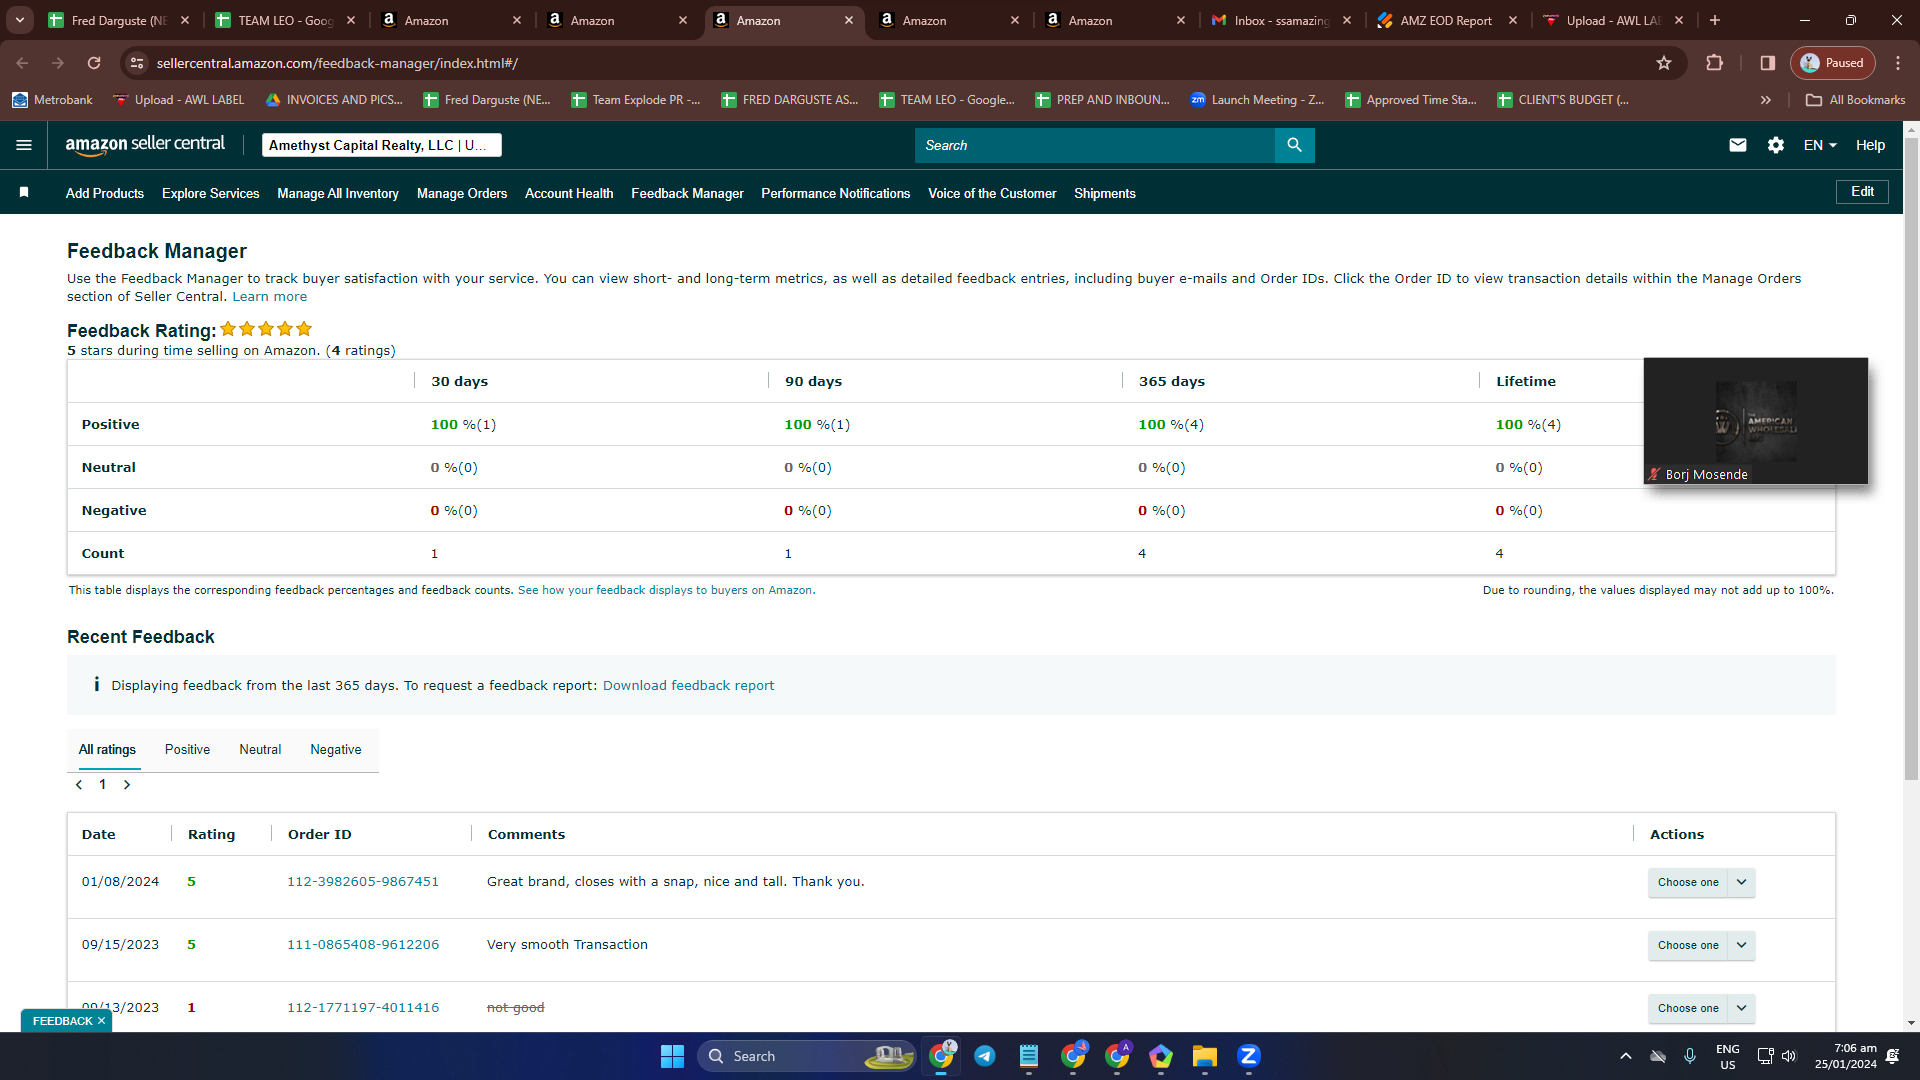1920x1080 pixels.
Task: Click the Amazon Seller Central logo
Action: click(145, 145)
